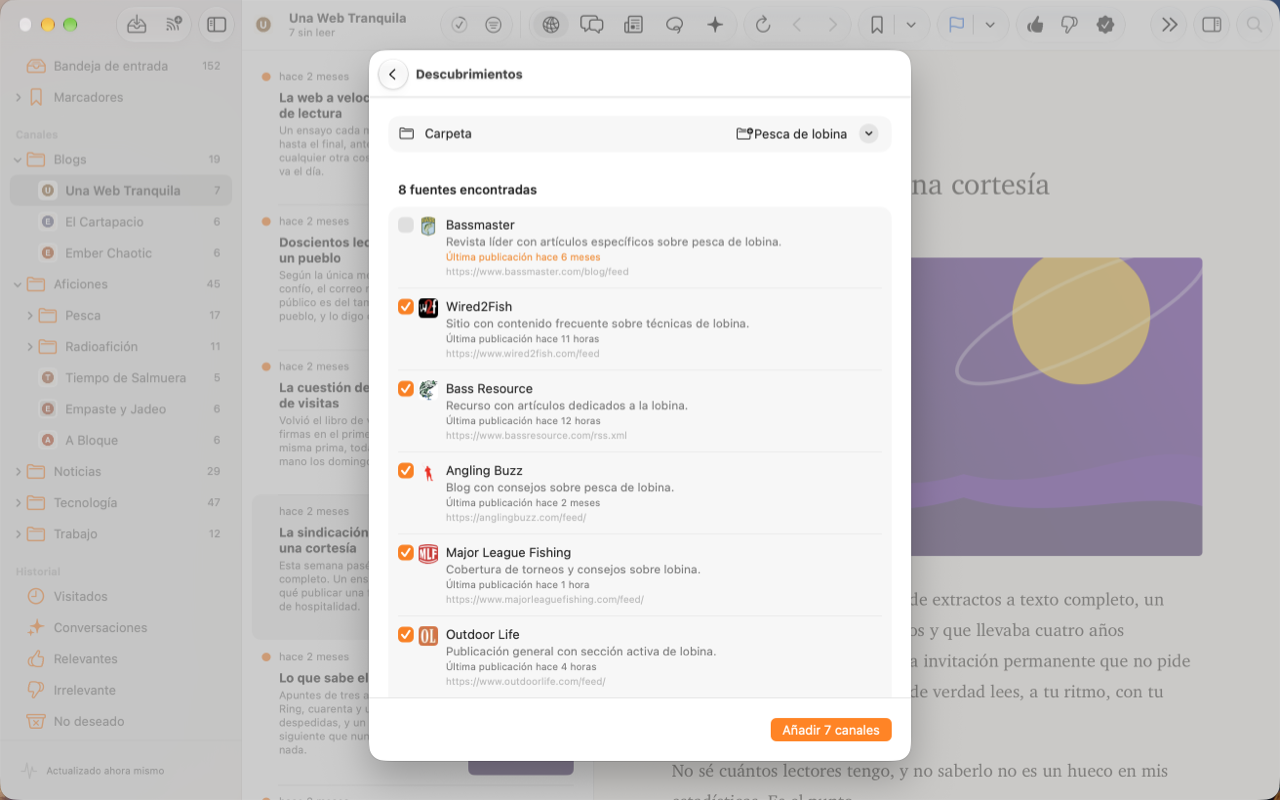Image resolution: width=1280 pixels, height=800 pixels.
Task: Uncheck the Wired2Fish source checkbox
Action: coord(406,307)
